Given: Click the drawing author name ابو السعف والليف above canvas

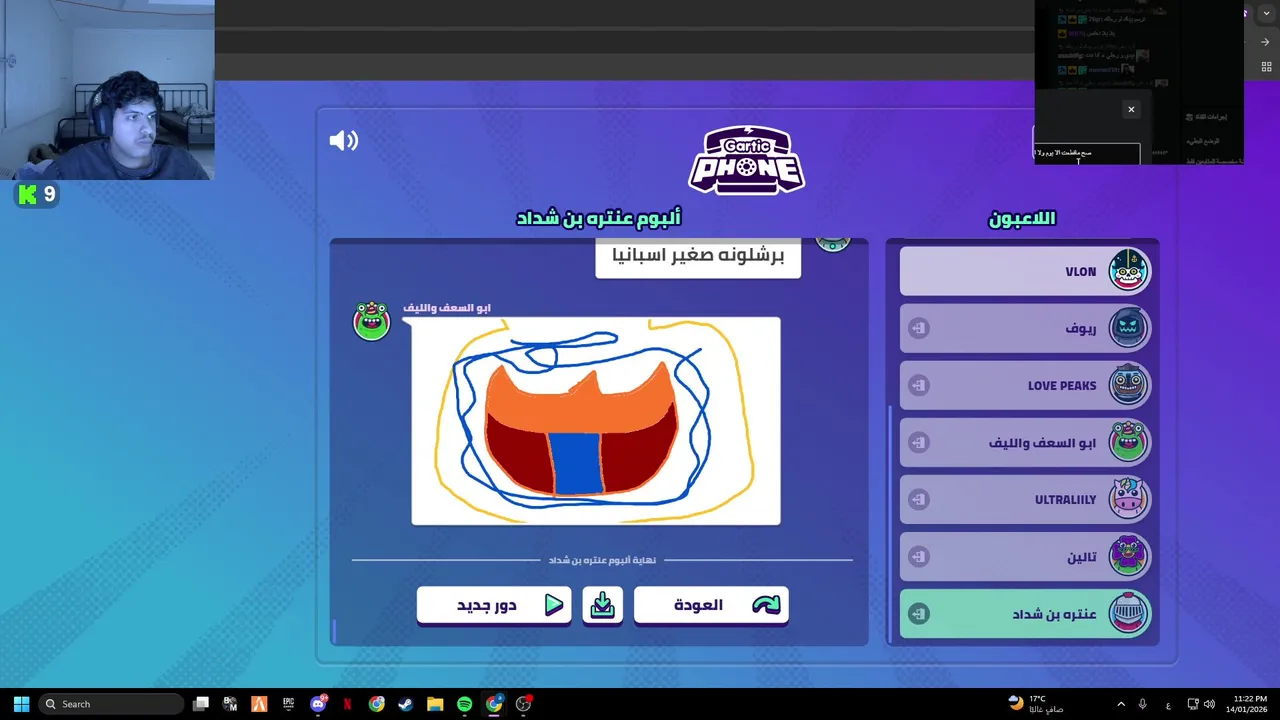Looking at the screenshot, I should [447, 308].
